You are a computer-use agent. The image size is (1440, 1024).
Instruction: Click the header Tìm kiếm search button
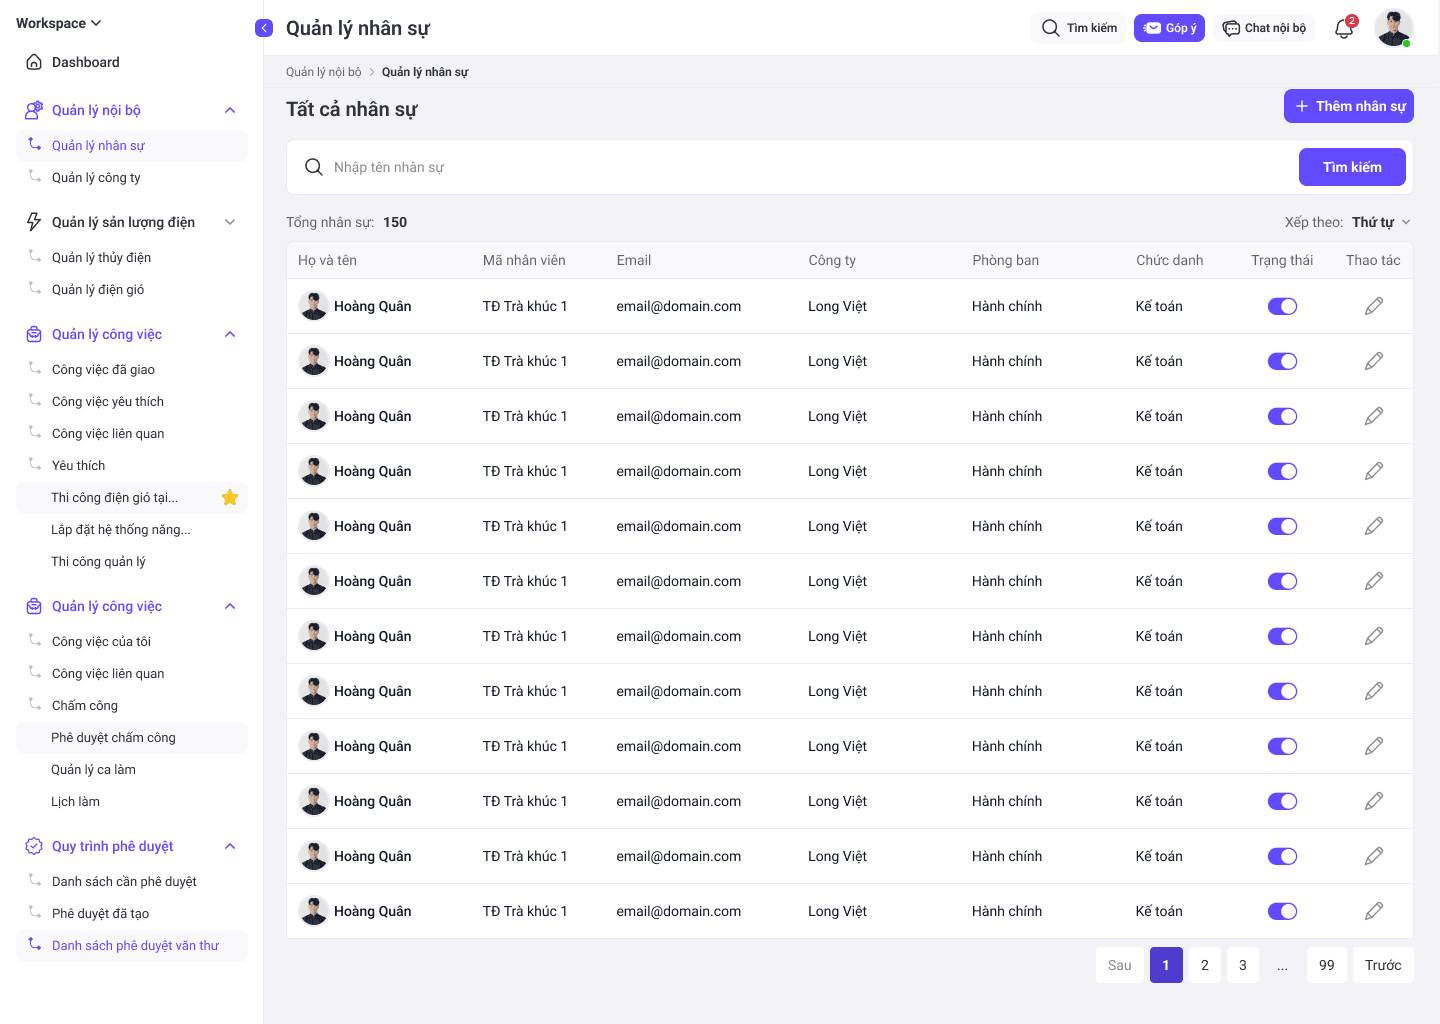click(x=1078, y=28)
